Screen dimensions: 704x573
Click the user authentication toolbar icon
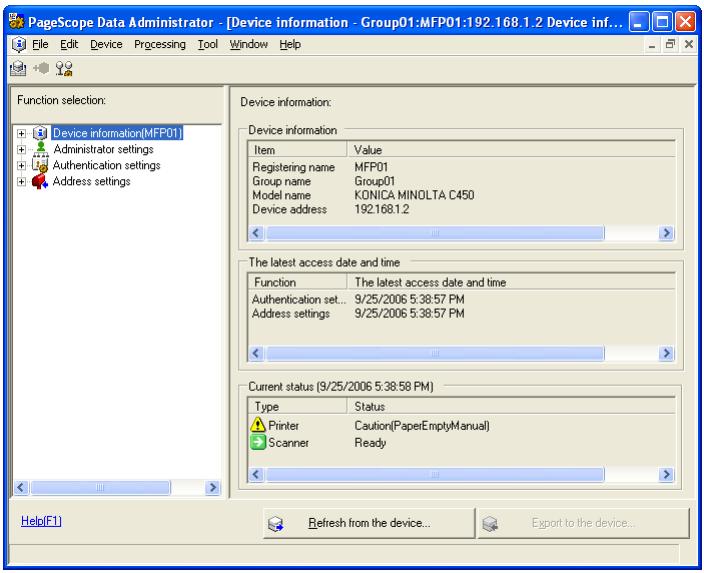64,69
